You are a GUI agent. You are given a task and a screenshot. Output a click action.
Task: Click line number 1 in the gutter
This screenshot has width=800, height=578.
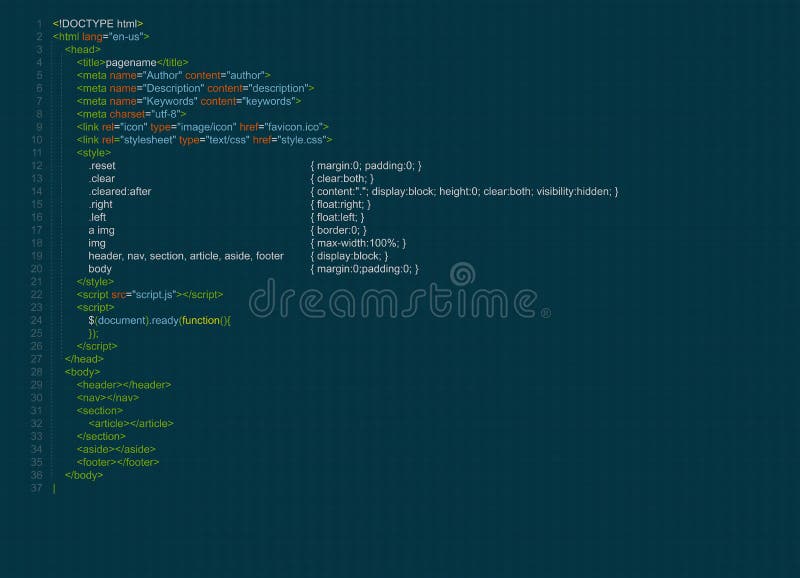click(x=39, y=24)
